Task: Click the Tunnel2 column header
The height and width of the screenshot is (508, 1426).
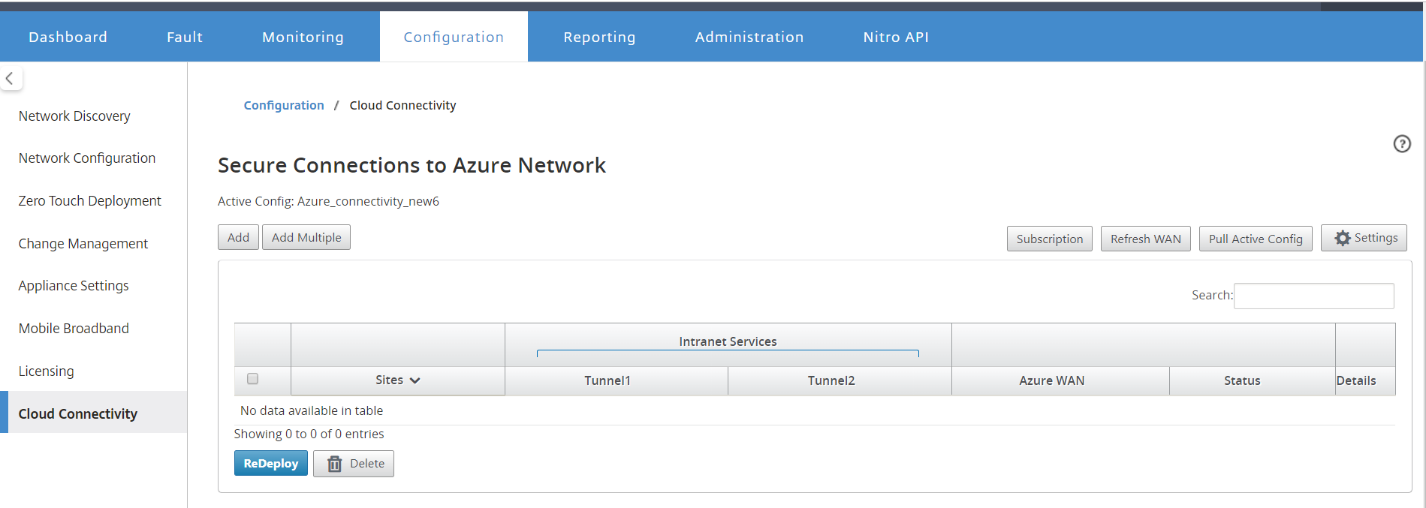Action: click(x=839, y=381)
